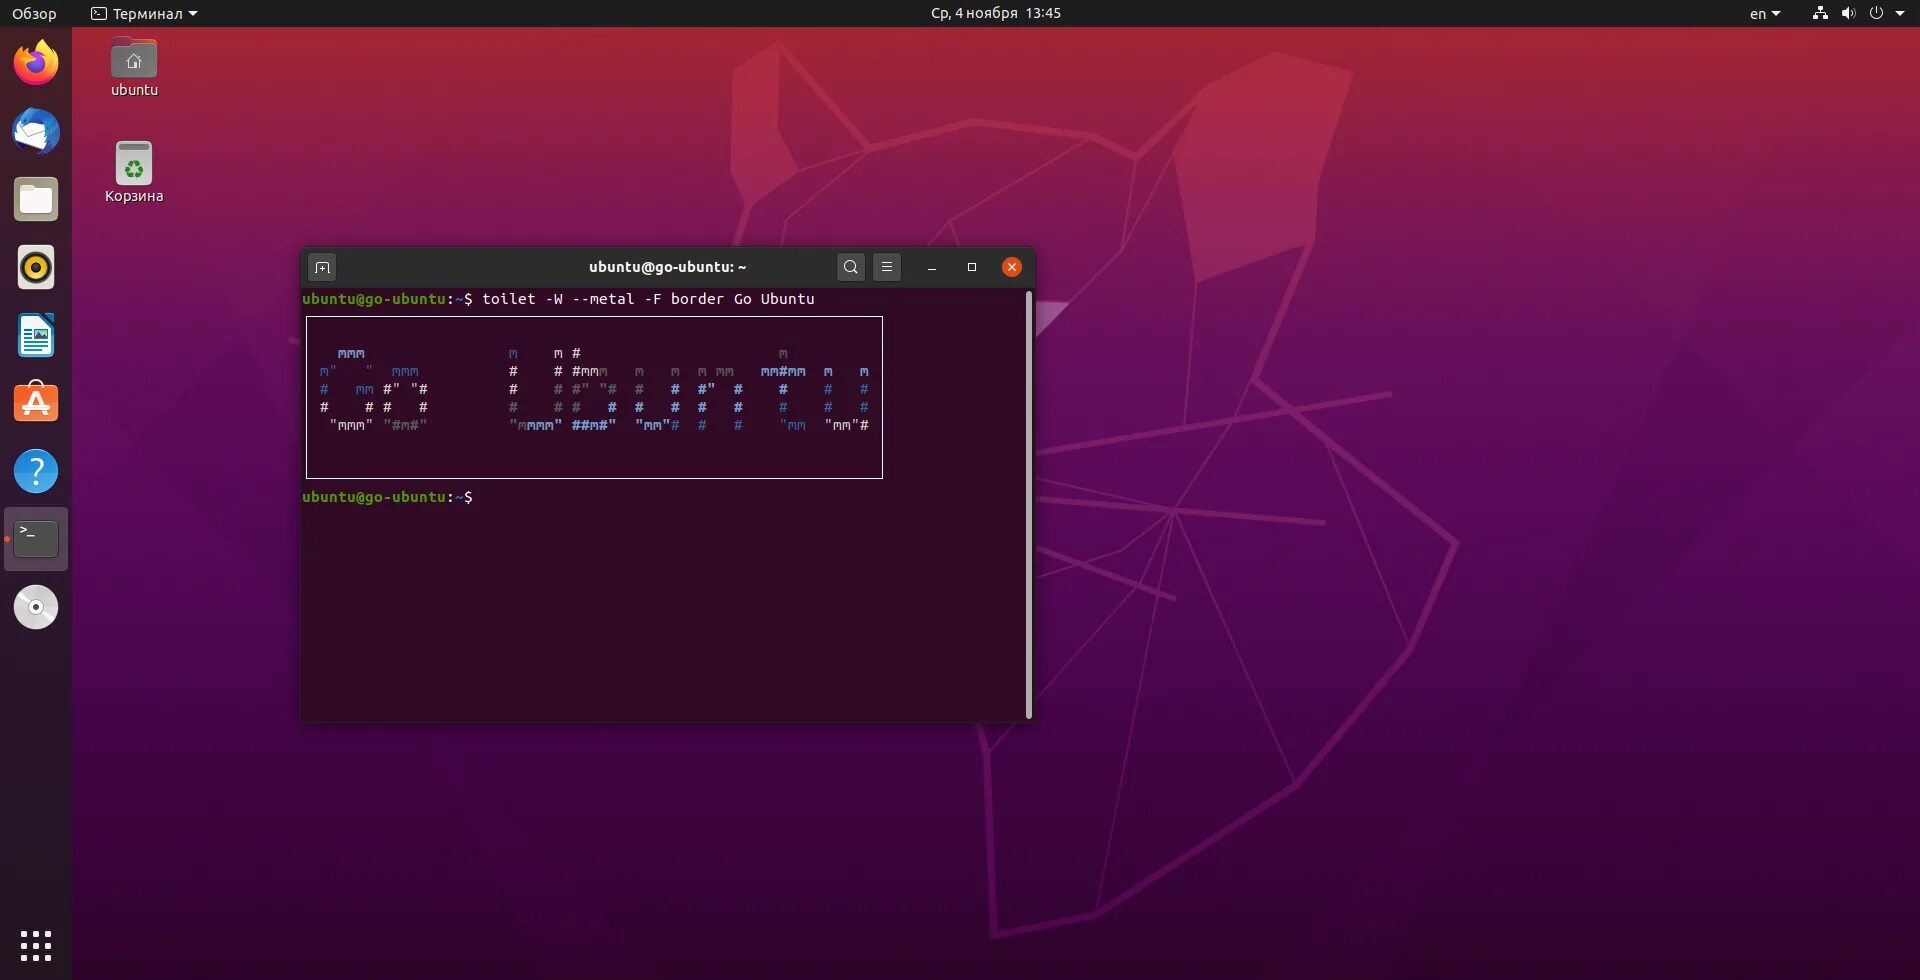Open Ubuntu Software store
1920x980 pixels.
(36, 403)
